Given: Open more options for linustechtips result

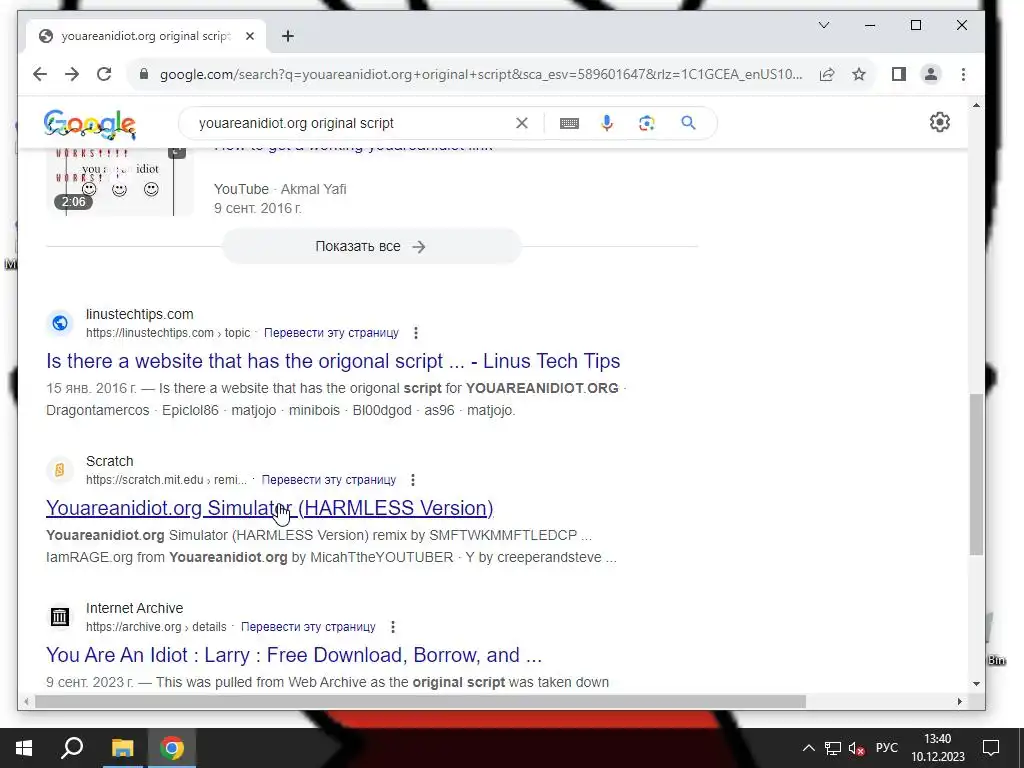Looking at the screenshot, I should coord(416,333).
